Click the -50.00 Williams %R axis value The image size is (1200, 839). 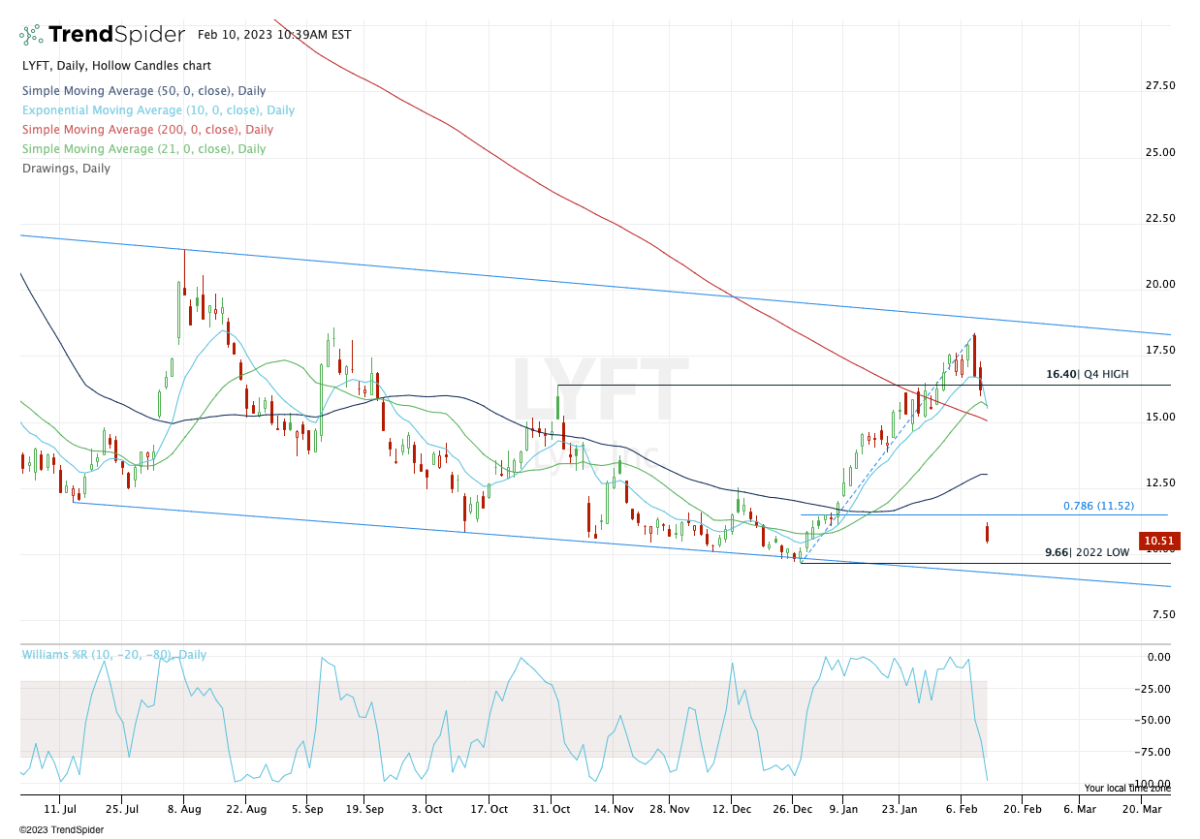(1158, 720)
